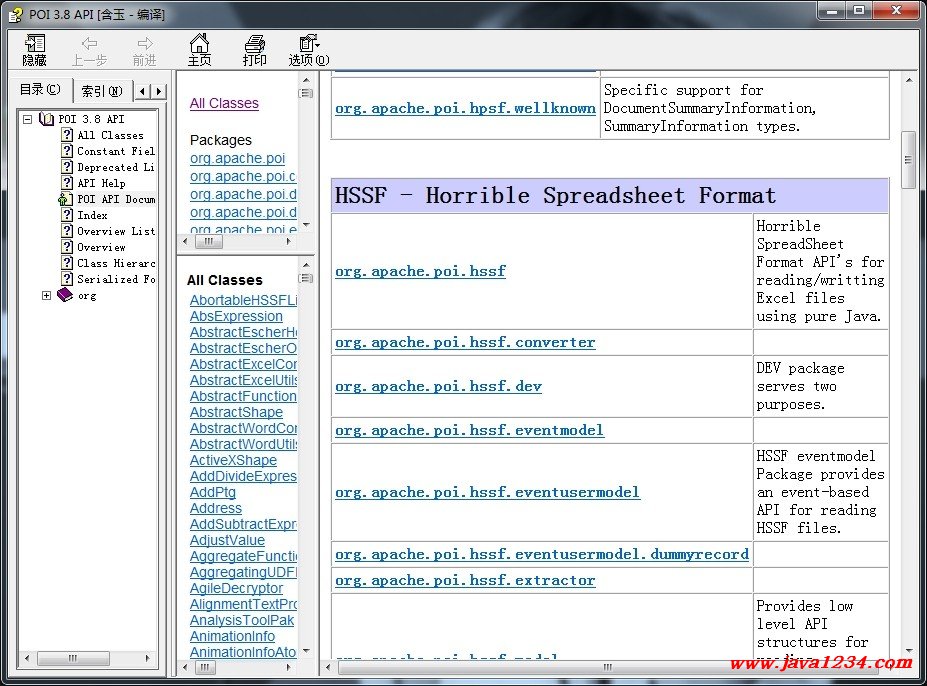Select the Index tree item
Viewport: 927px width, 686px height.
pyautogui.click(x=92, y=215)
